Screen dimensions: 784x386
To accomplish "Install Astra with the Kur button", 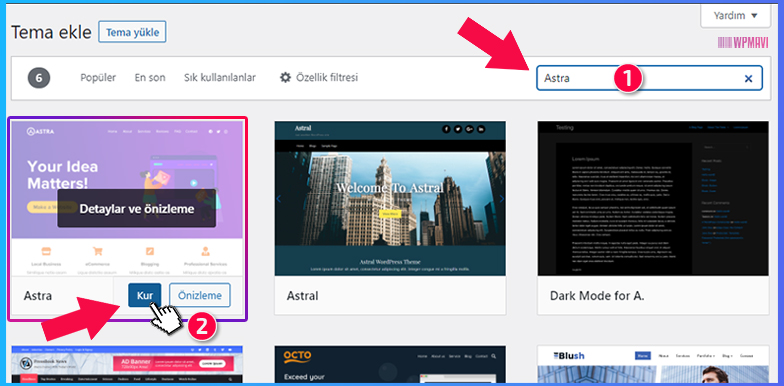I will click(144, 295).
